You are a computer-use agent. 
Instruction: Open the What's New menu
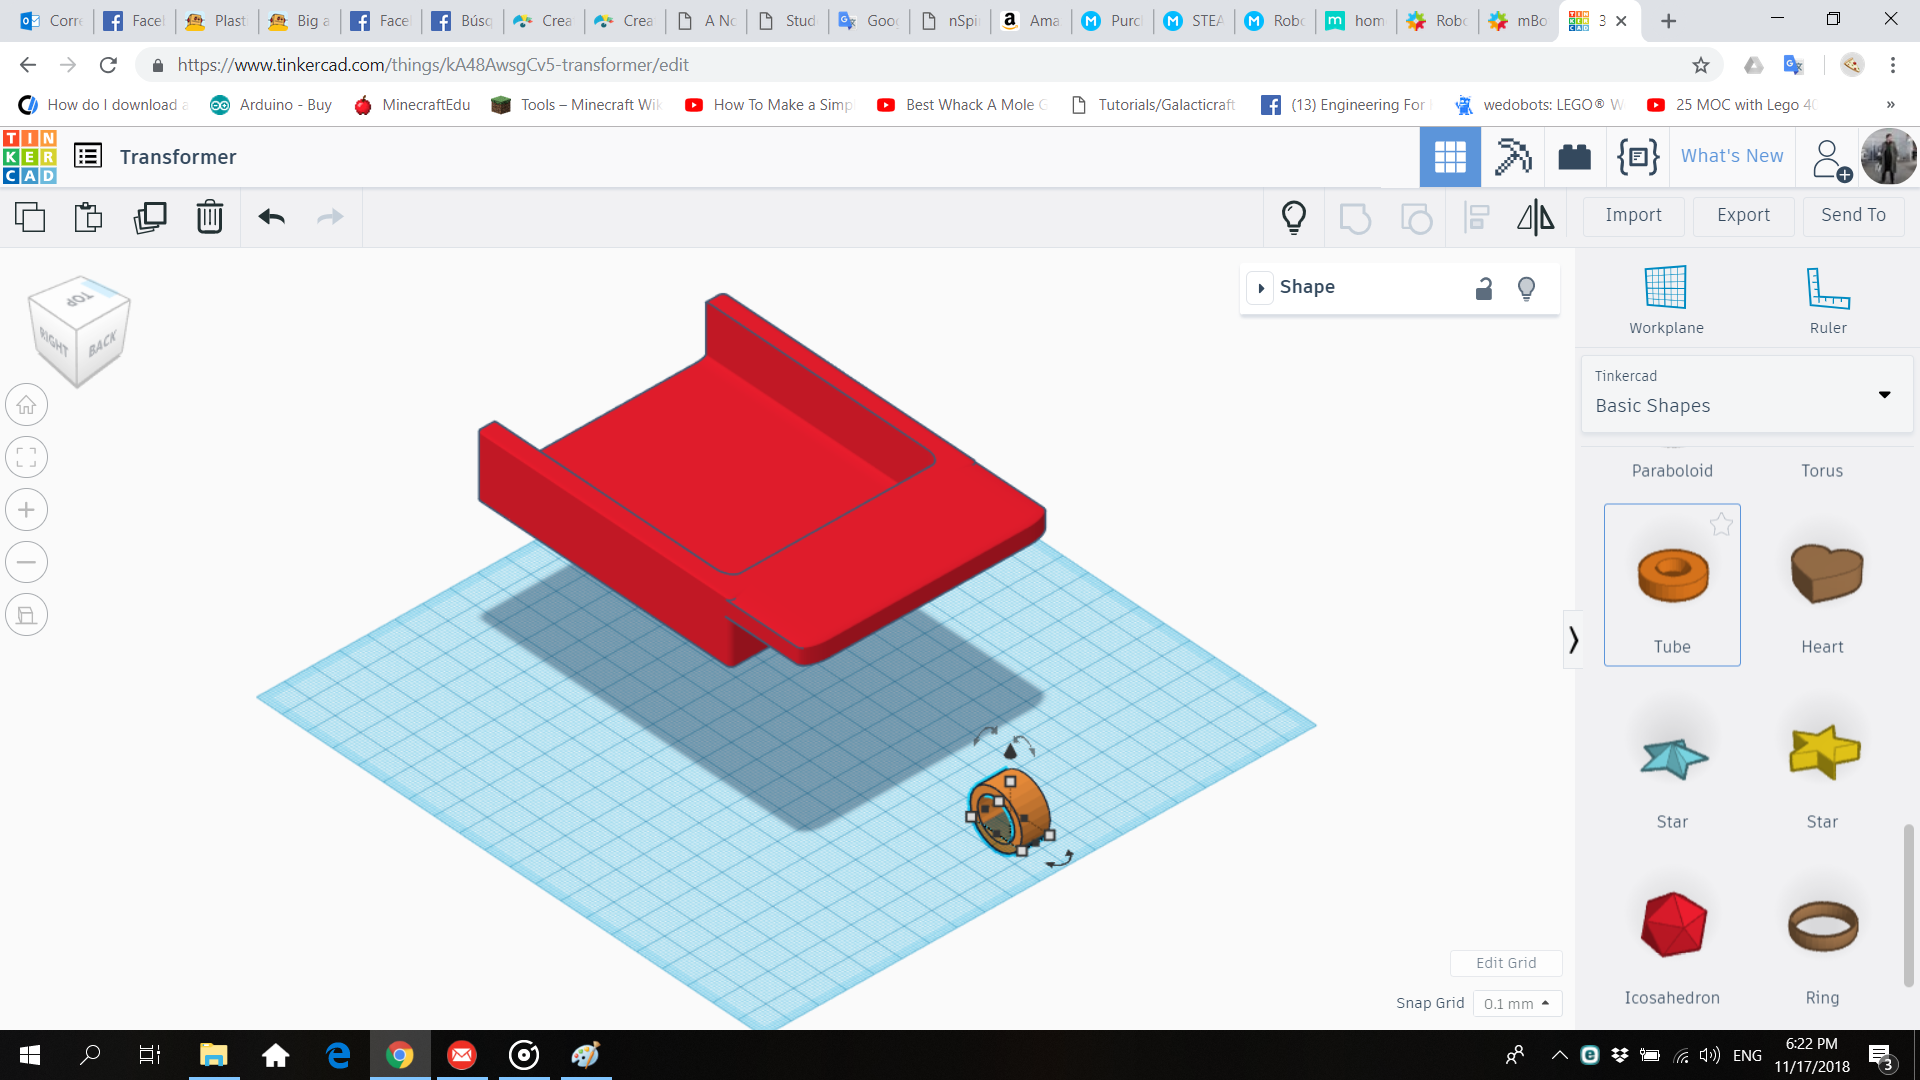pos(1732,156)
